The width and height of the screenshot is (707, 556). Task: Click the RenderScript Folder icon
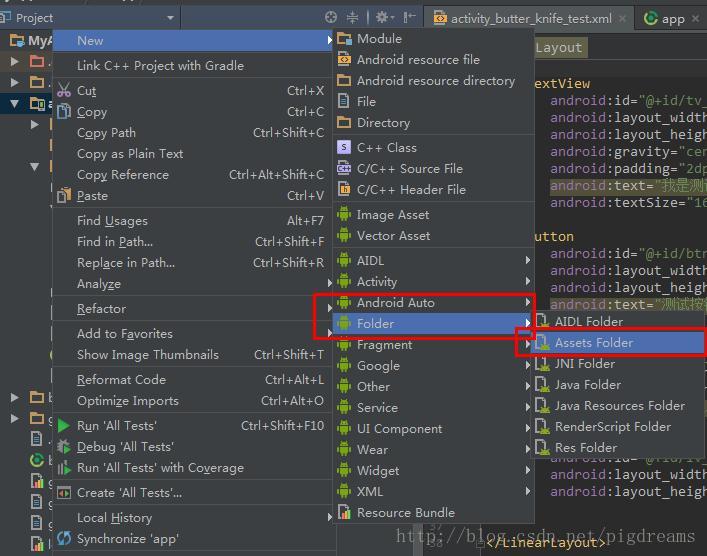542,427
